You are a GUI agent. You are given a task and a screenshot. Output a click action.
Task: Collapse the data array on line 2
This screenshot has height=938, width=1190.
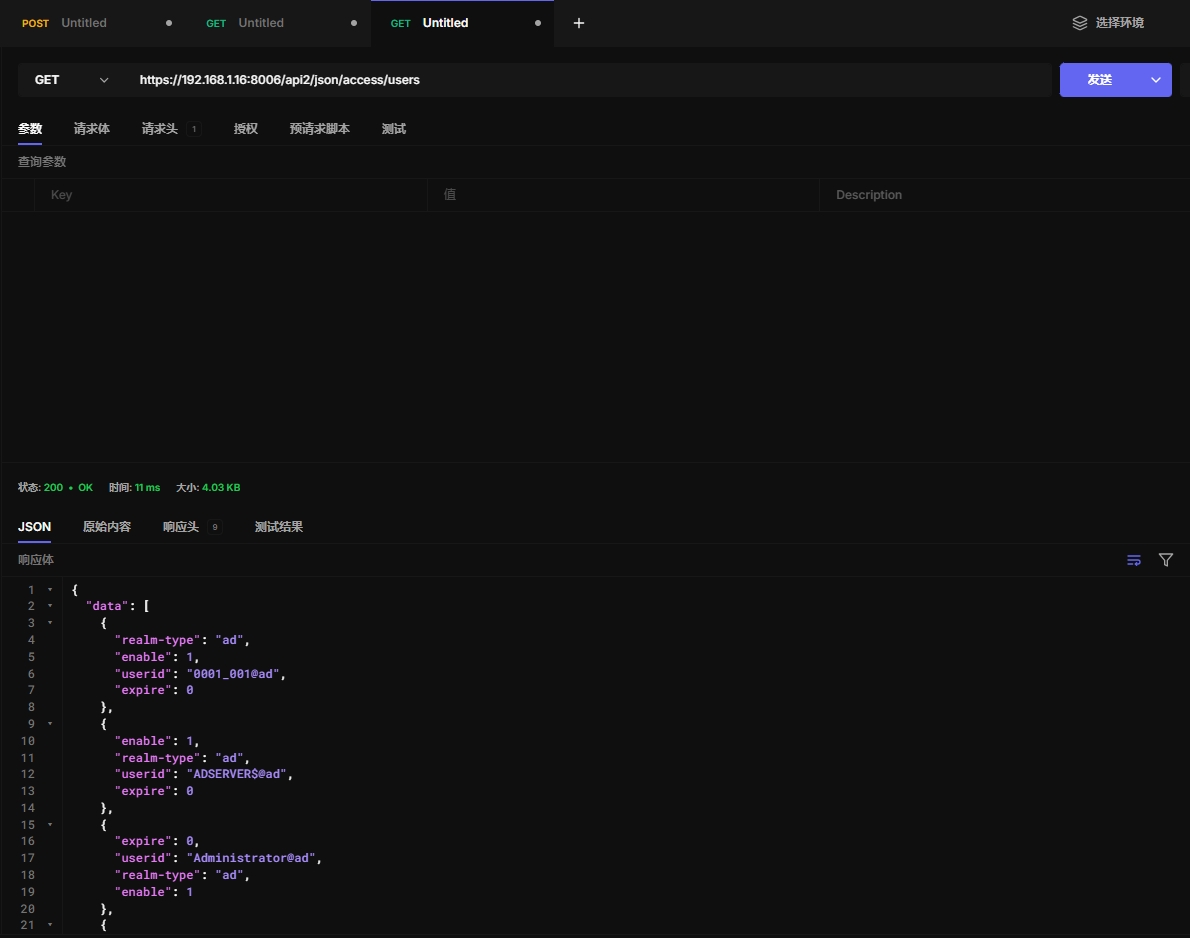click(x=50, y=606)
